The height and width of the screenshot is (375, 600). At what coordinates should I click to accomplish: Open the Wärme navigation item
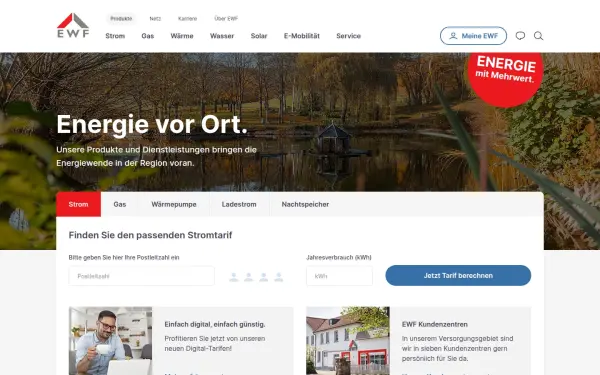click(182, 36)
